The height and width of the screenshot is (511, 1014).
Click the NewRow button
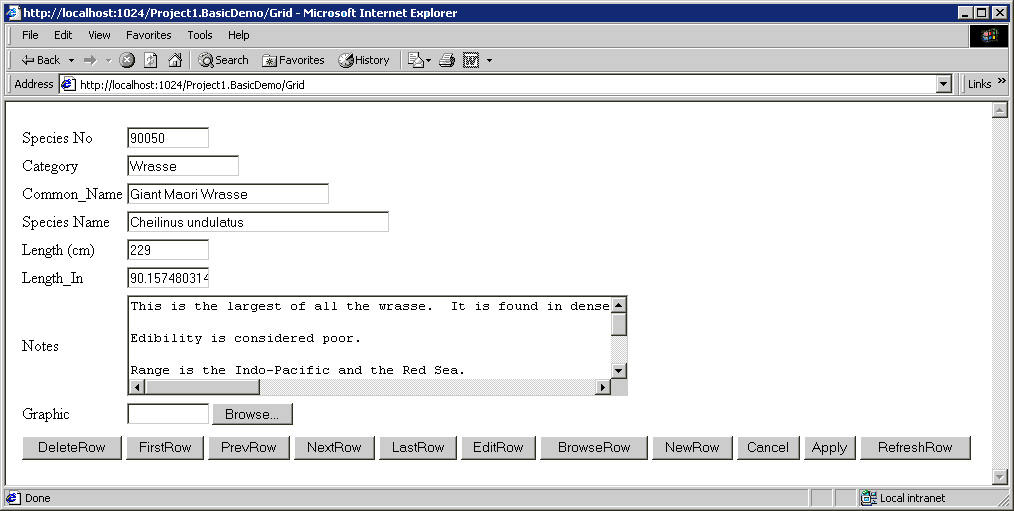pyautogui.click(x=692, y=448)
